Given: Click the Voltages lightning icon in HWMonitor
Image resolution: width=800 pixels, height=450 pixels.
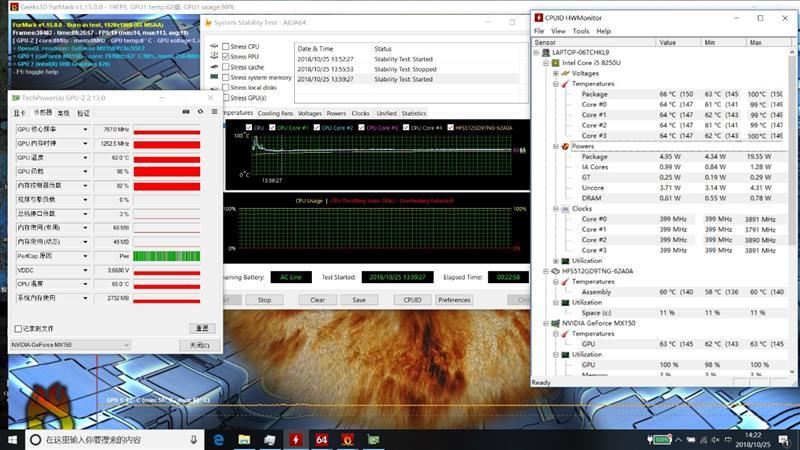Looking at the screenshot, I should click(565, 73).
